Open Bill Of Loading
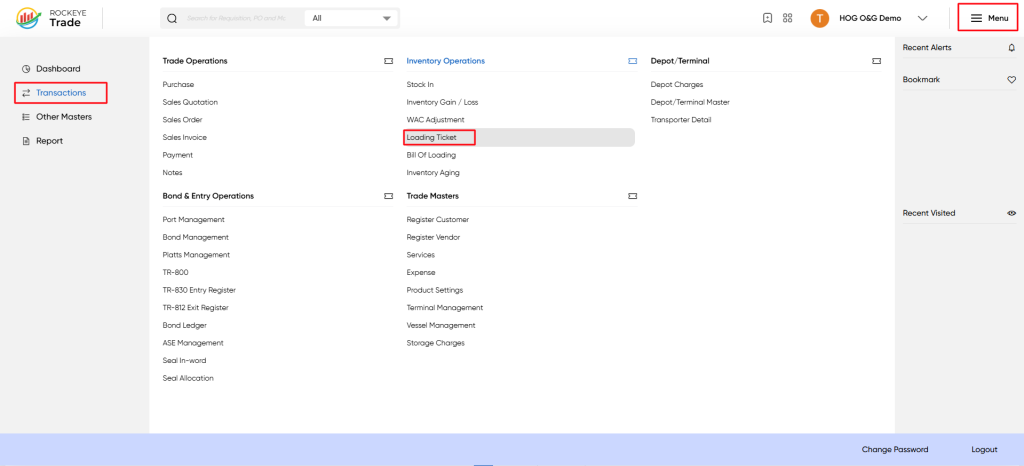 [x=431, y=155]
